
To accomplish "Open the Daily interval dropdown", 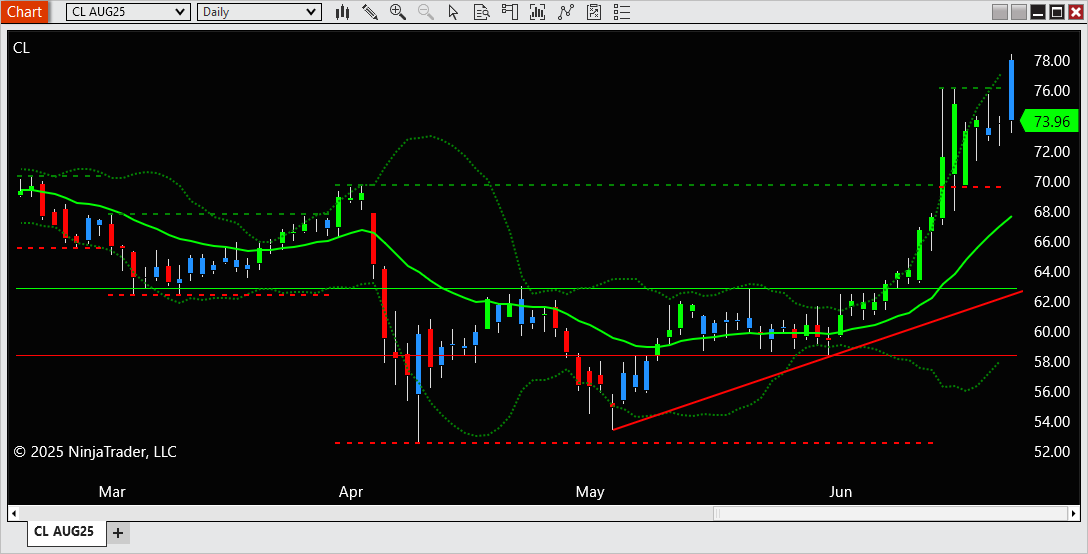I will (259, 12).
